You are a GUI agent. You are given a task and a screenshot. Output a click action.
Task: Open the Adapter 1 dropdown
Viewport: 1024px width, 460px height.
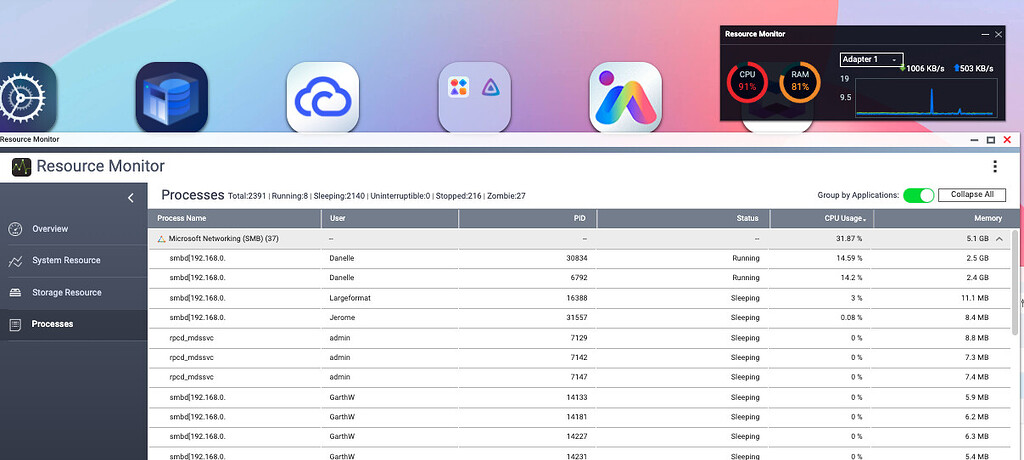tap(871, 60)
